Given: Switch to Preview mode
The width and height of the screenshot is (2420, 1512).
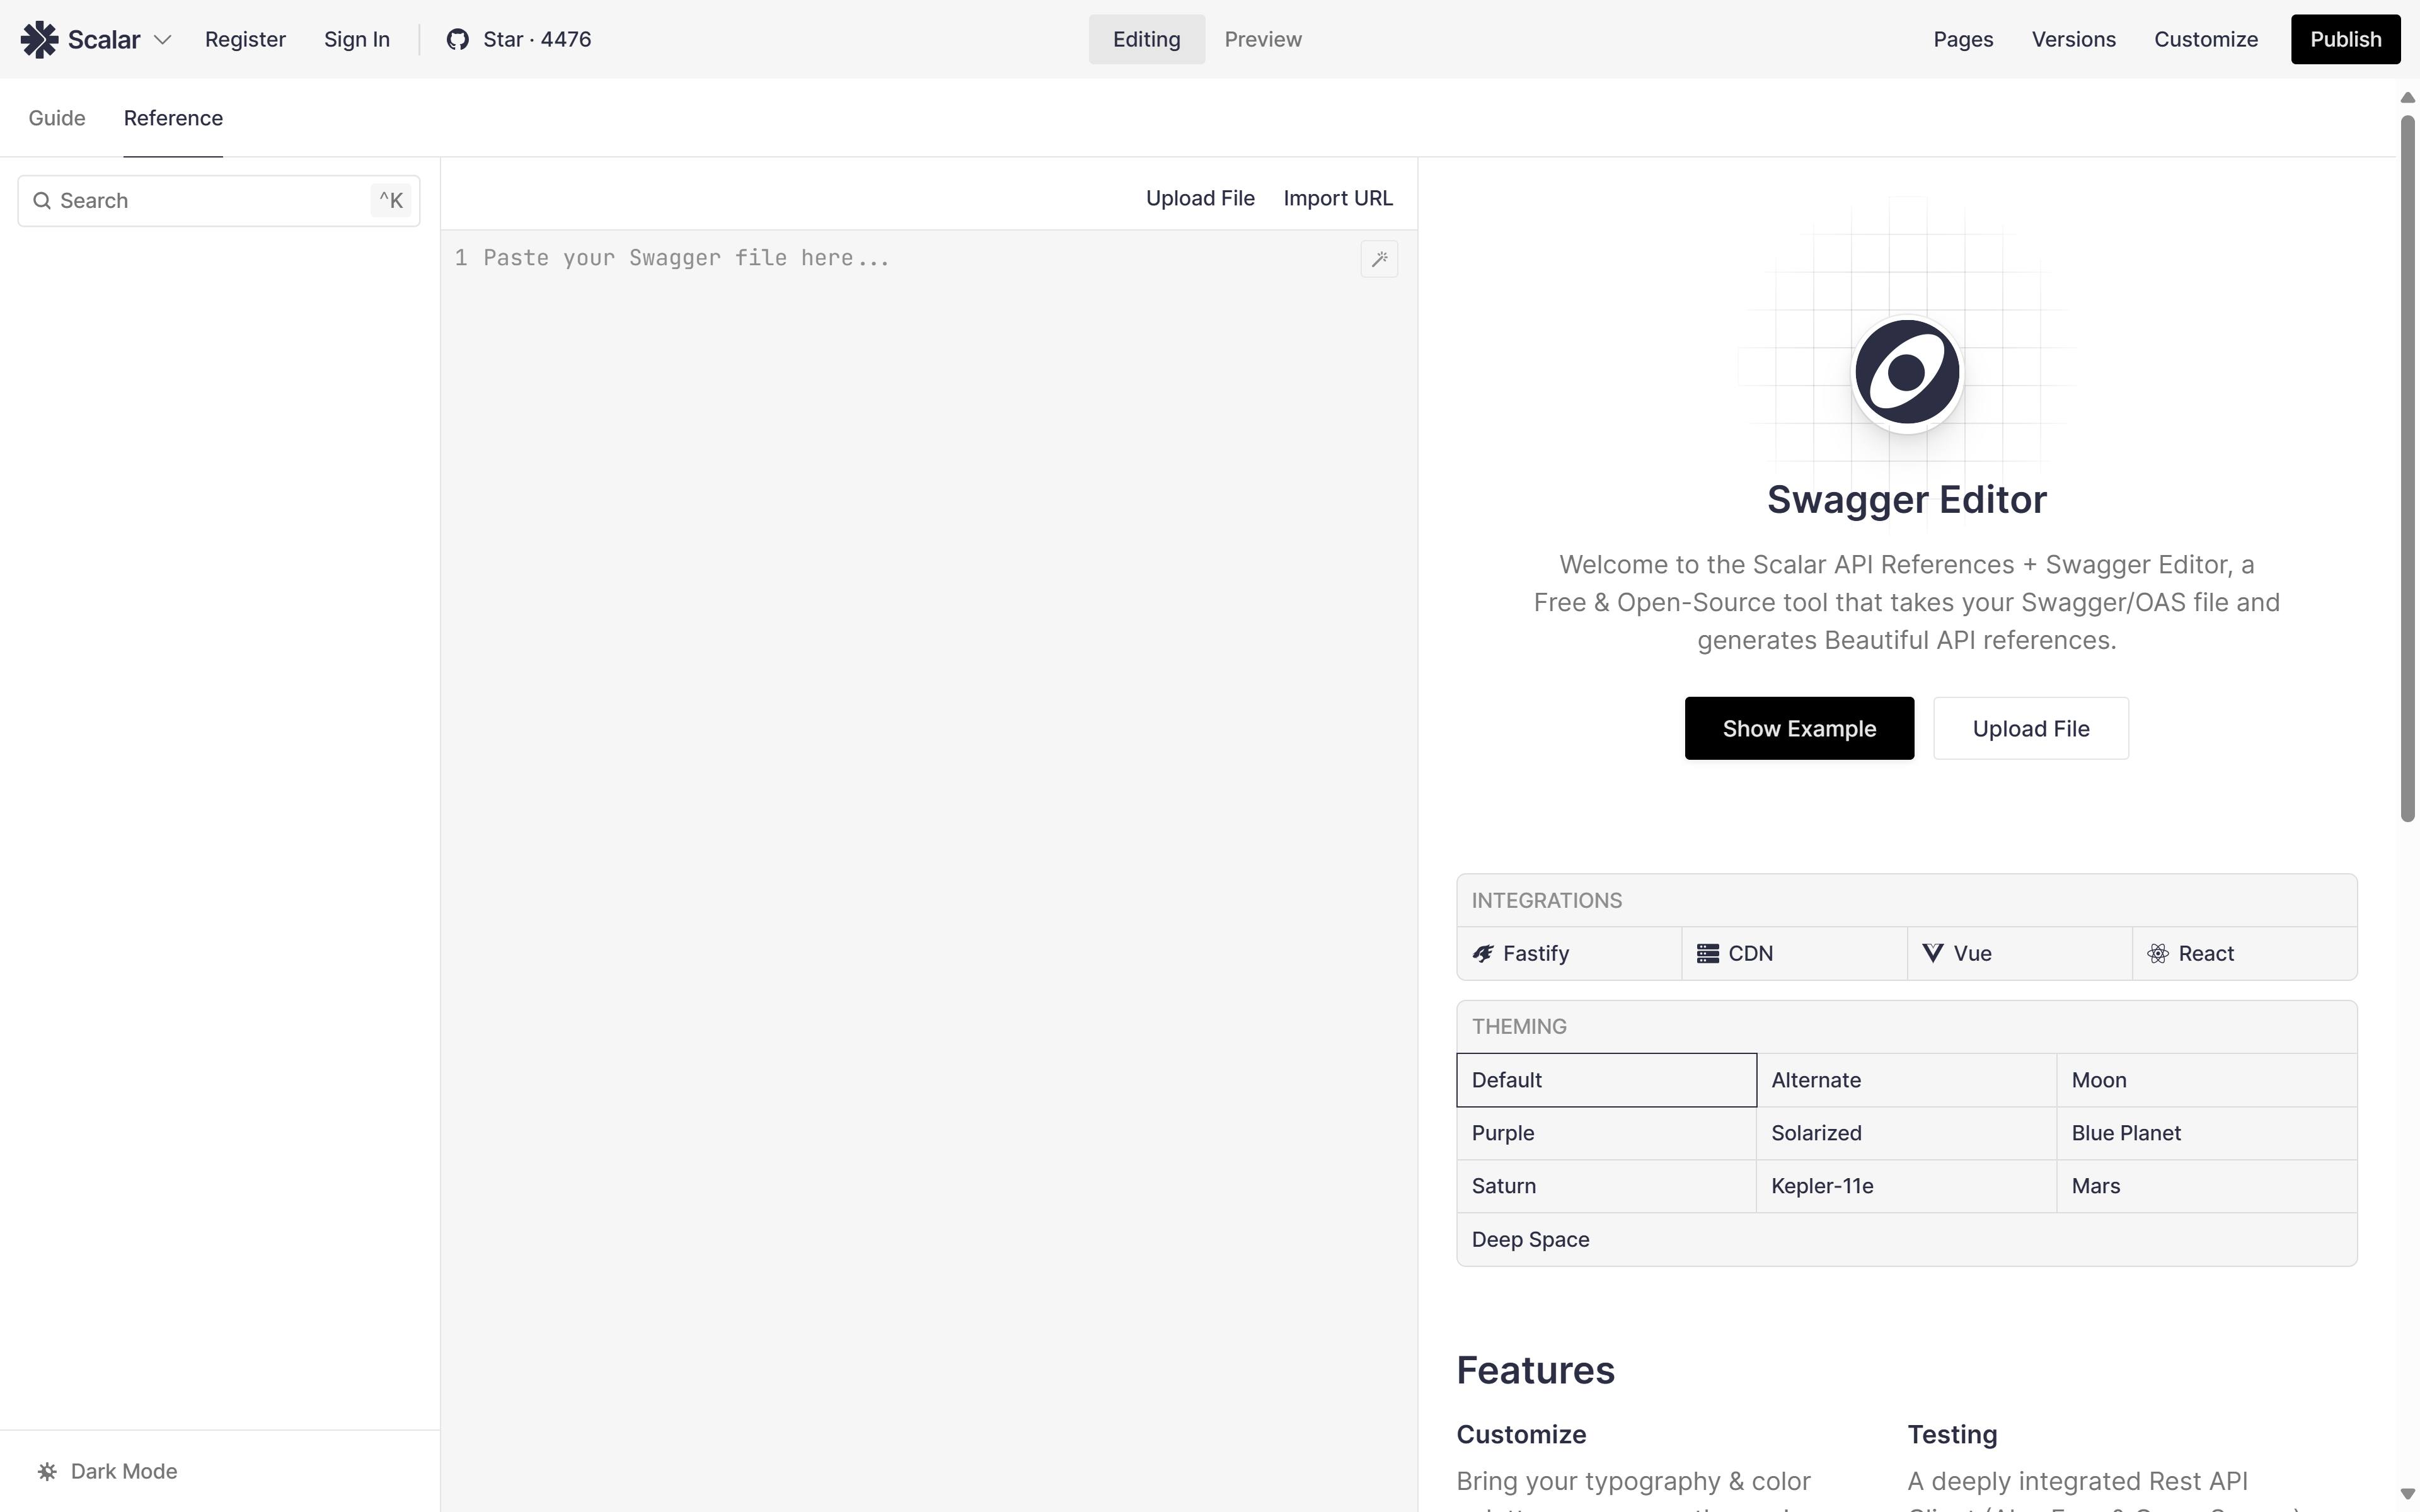Looking at the screenshot, I should [1262, 39].
